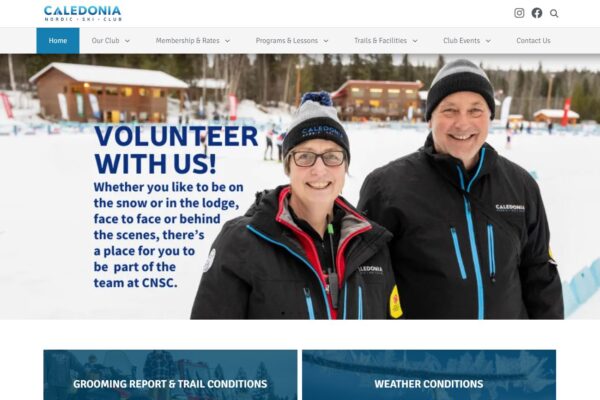600x400 pixels.
Task: Select the Home menu tab
Action: (x=58, y=41)
